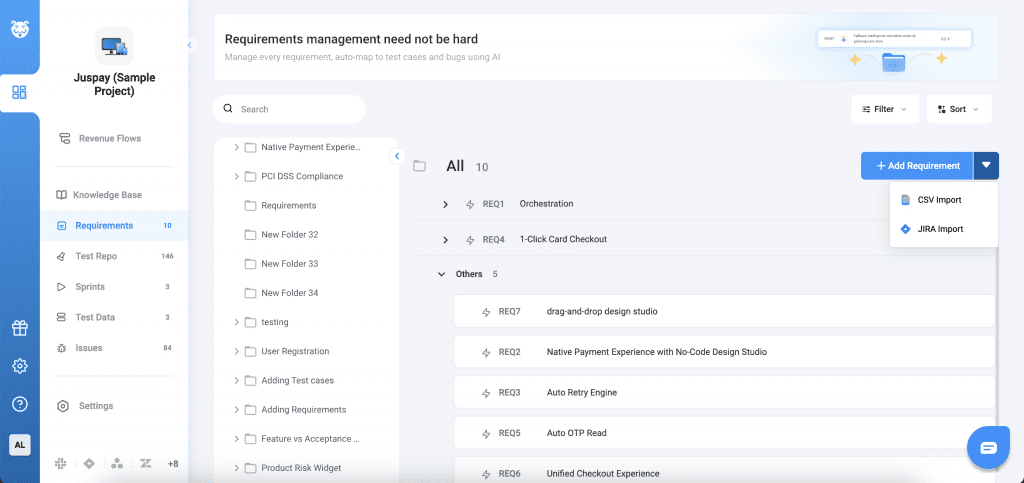
Task: Expand the PCI DSS Compliance folder
Action: [236, 176]
